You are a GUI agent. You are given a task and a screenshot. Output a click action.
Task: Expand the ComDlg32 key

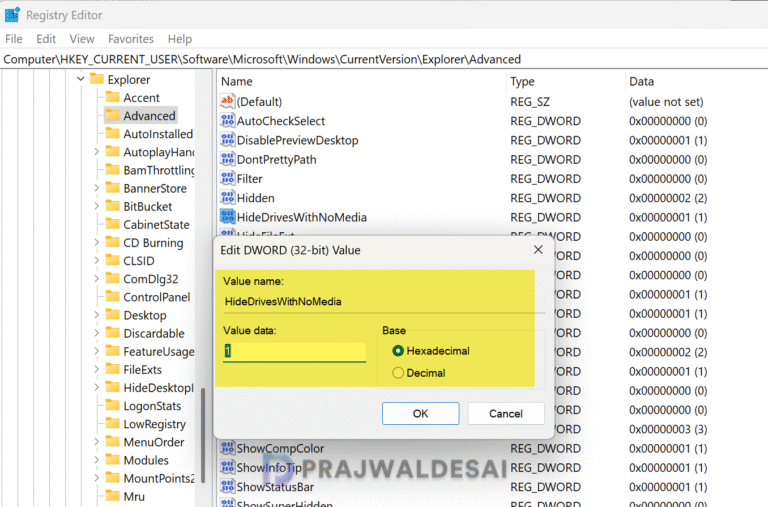[96, 279]
